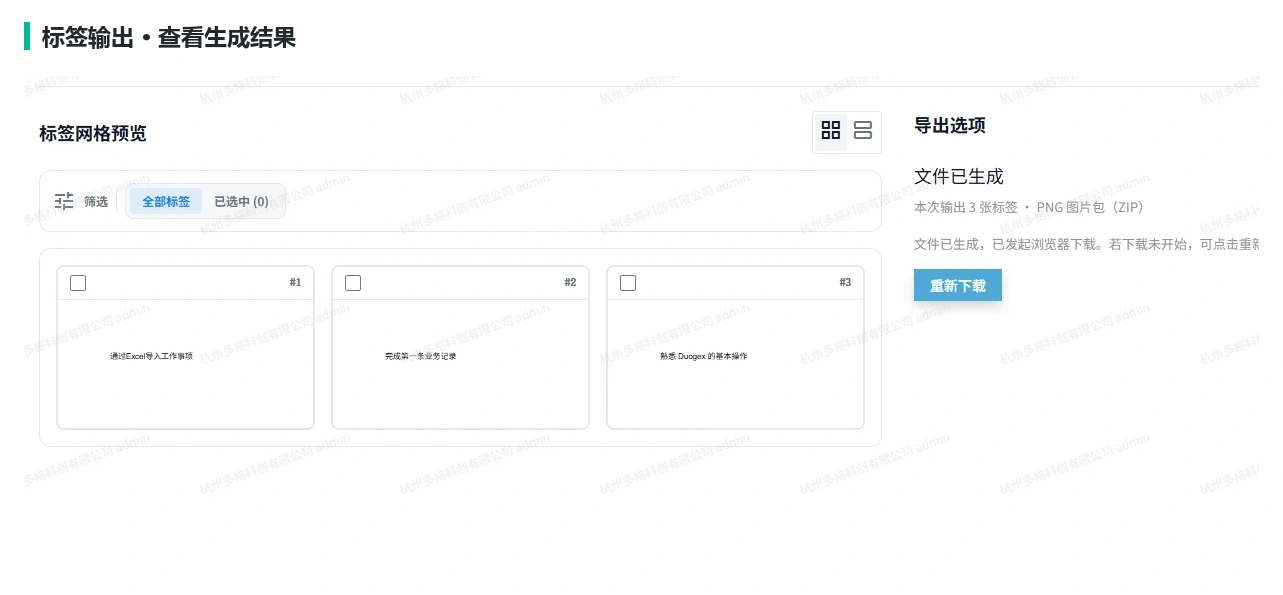Click the #3 label number
Image resolution: width=1283 pixels, height=595 pixels.
845,283
